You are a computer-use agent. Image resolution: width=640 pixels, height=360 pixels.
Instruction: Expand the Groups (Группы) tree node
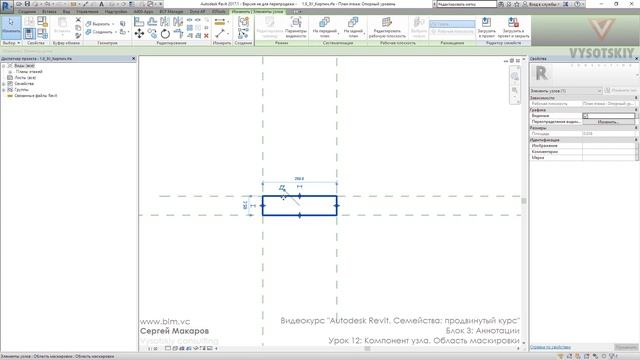coord(4,89)
